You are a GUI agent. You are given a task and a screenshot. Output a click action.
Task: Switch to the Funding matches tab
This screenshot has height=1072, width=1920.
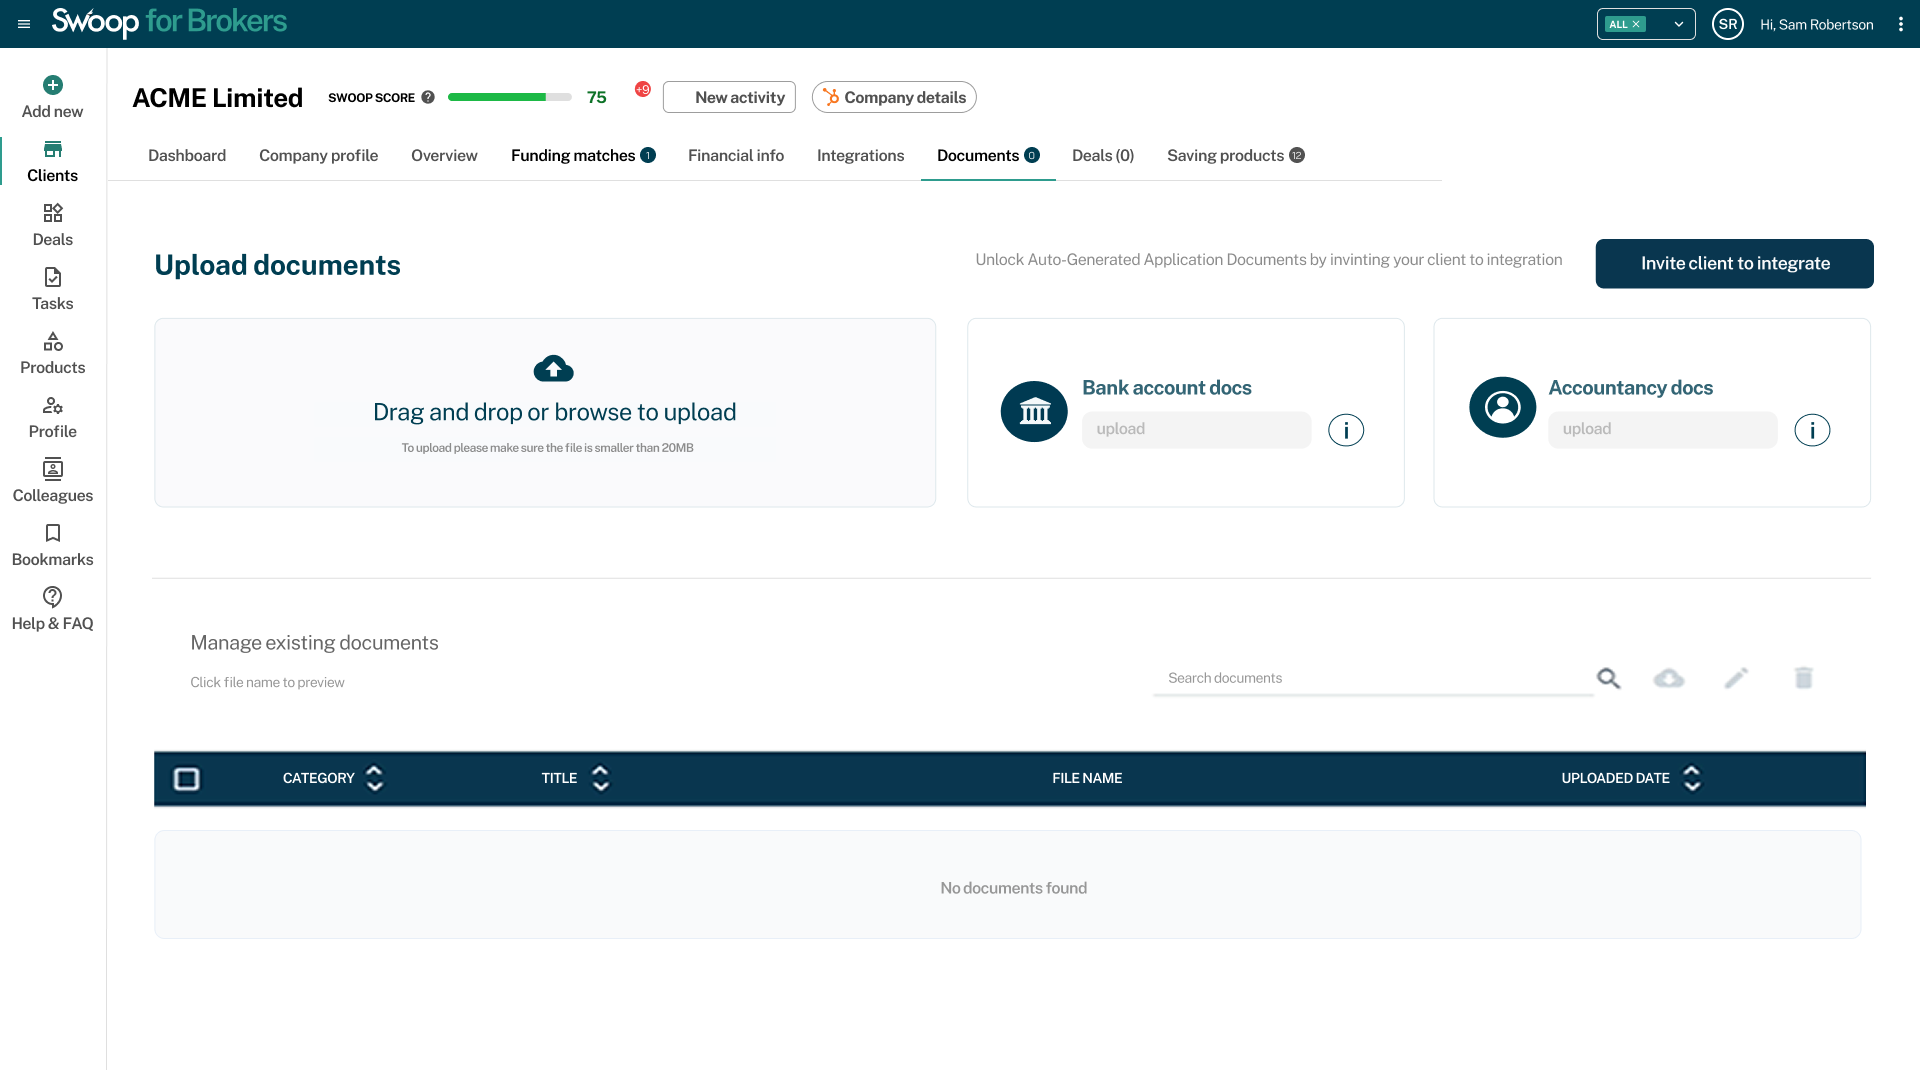[x=573, y=156]
